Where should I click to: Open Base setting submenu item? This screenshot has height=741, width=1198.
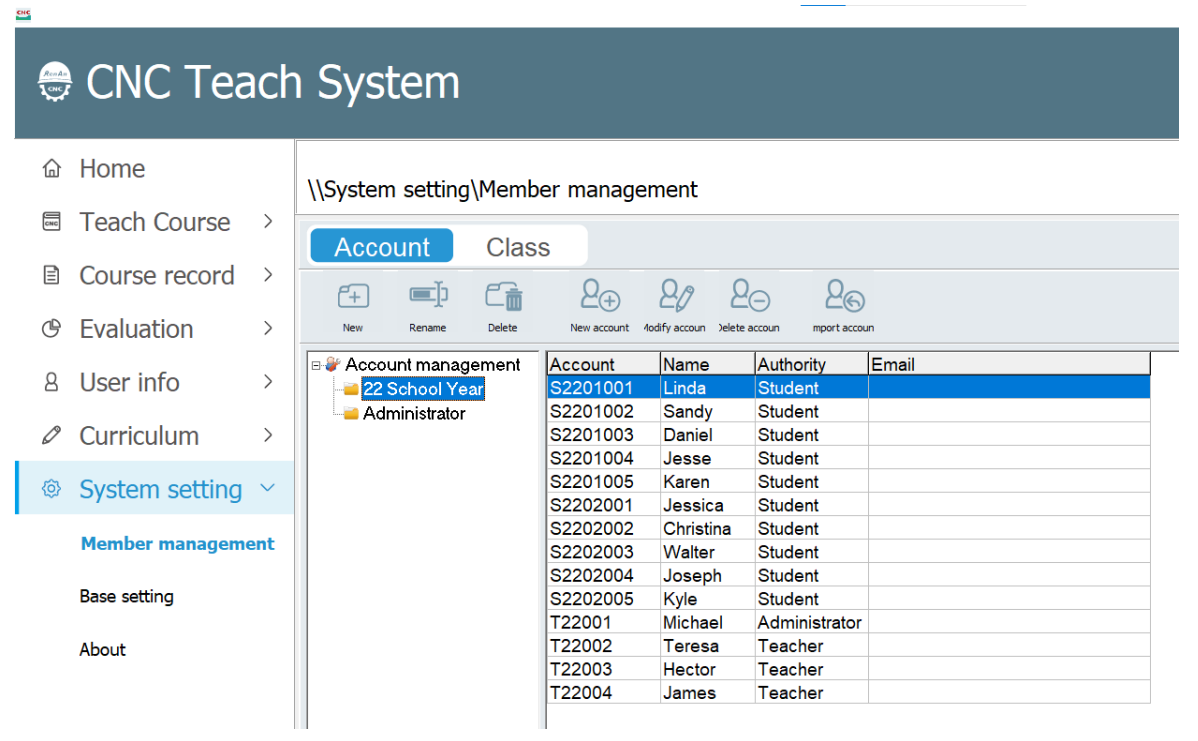(x=126, y=597)
